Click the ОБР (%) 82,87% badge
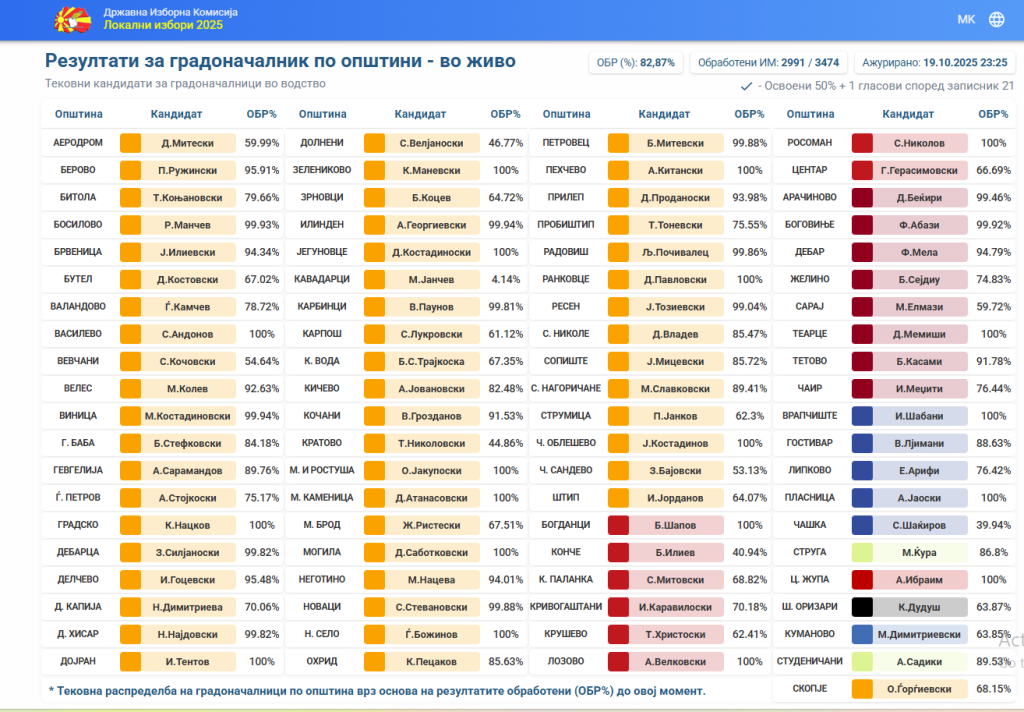The height and width of the screenshot is (712, 1024). click(635, 62)
